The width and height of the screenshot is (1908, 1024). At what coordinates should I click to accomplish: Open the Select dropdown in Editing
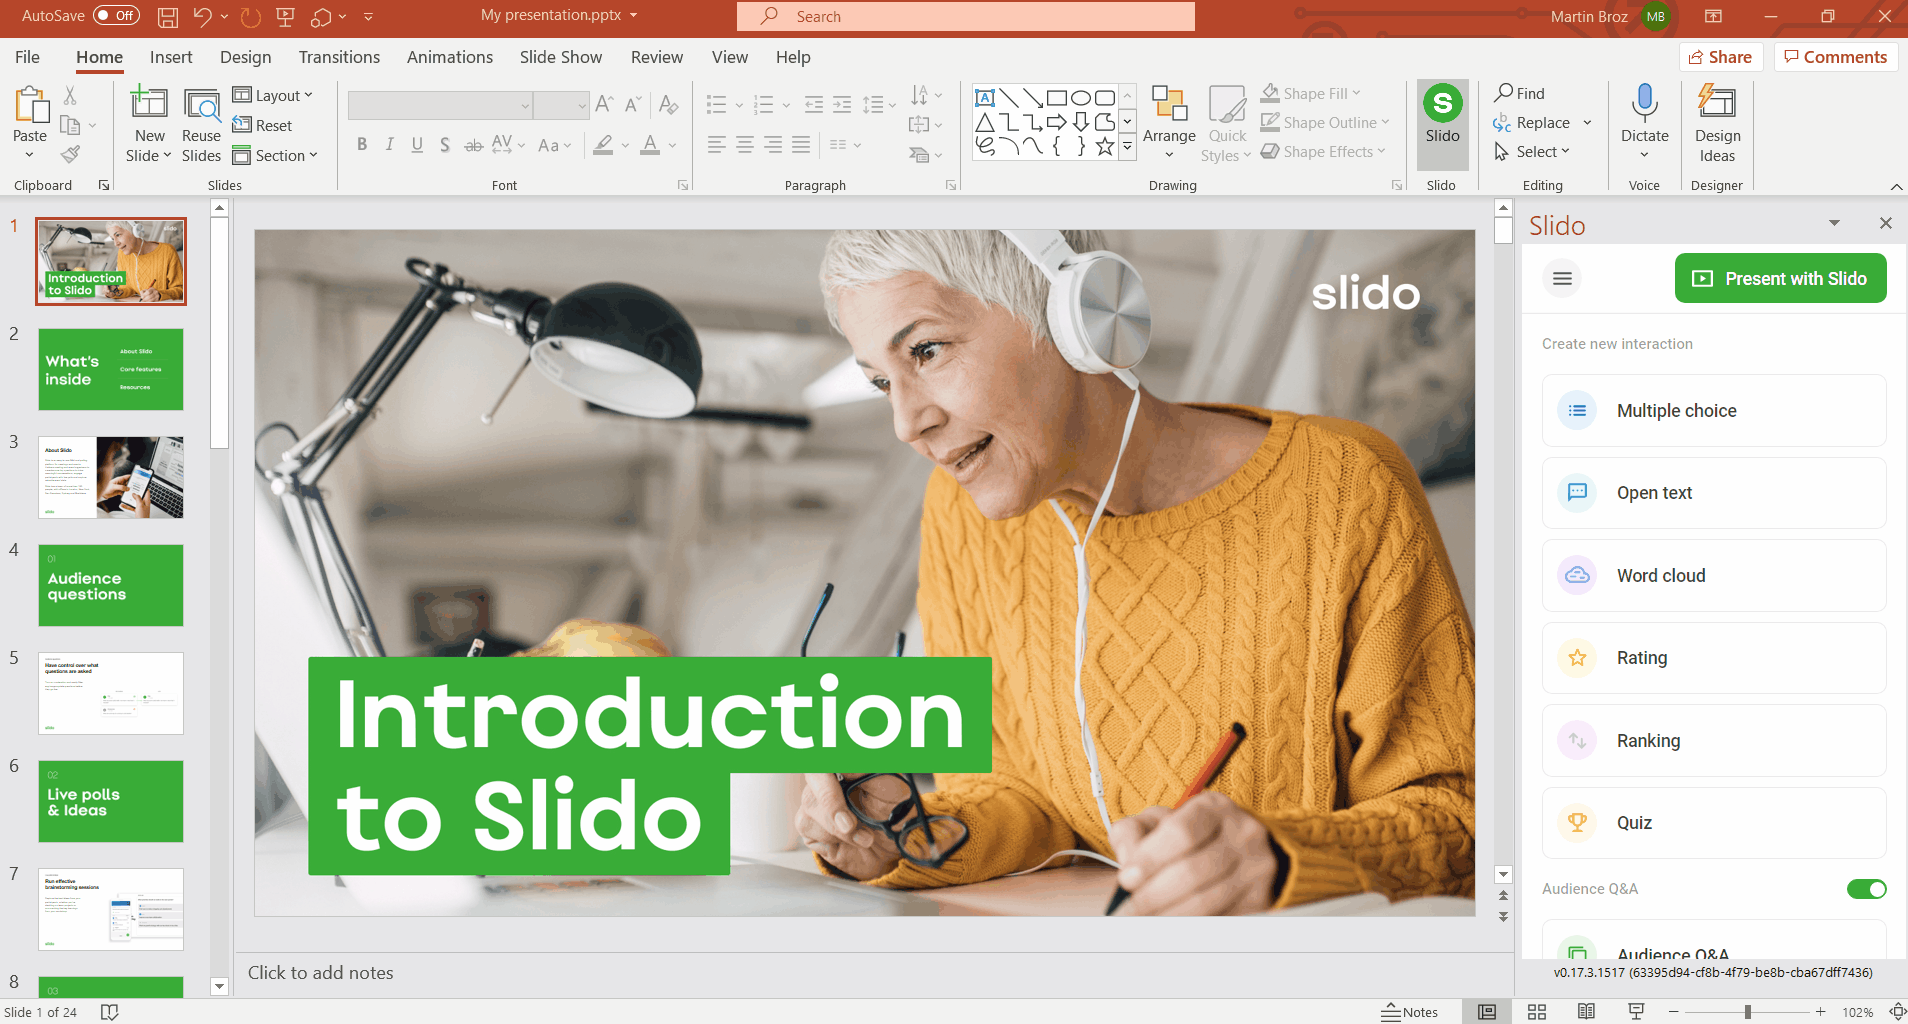tap(1532, 151)
